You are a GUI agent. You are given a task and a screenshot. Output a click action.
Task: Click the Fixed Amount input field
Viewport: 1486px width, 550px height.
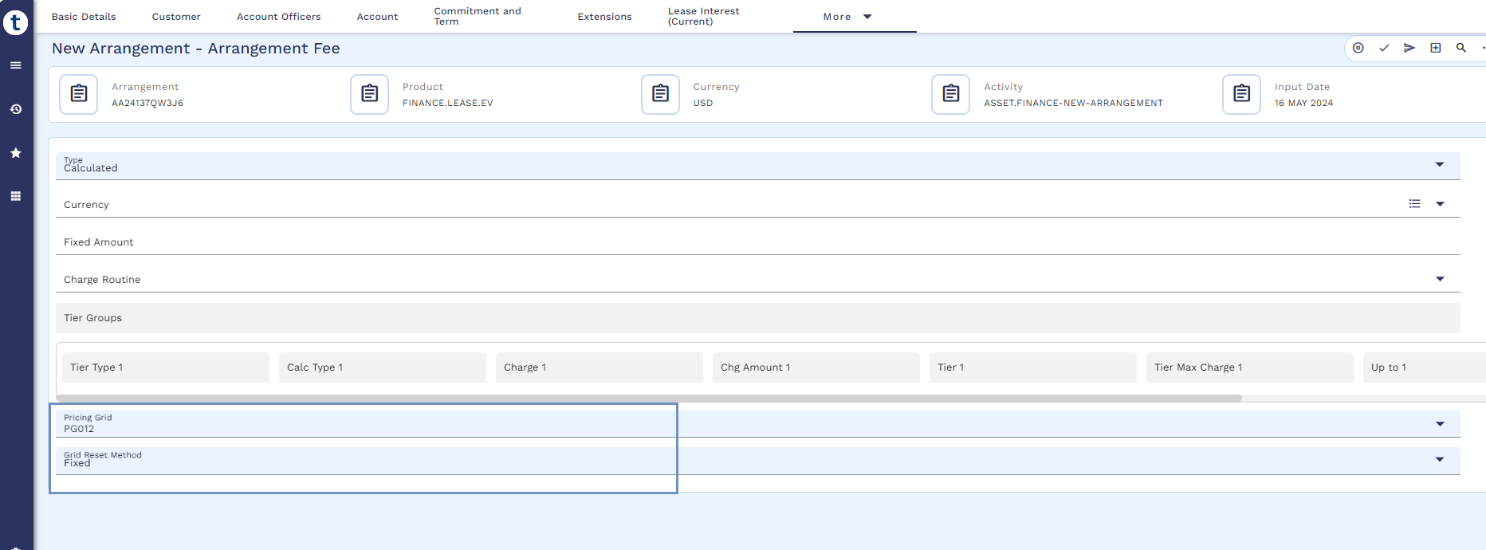[758, 241]
